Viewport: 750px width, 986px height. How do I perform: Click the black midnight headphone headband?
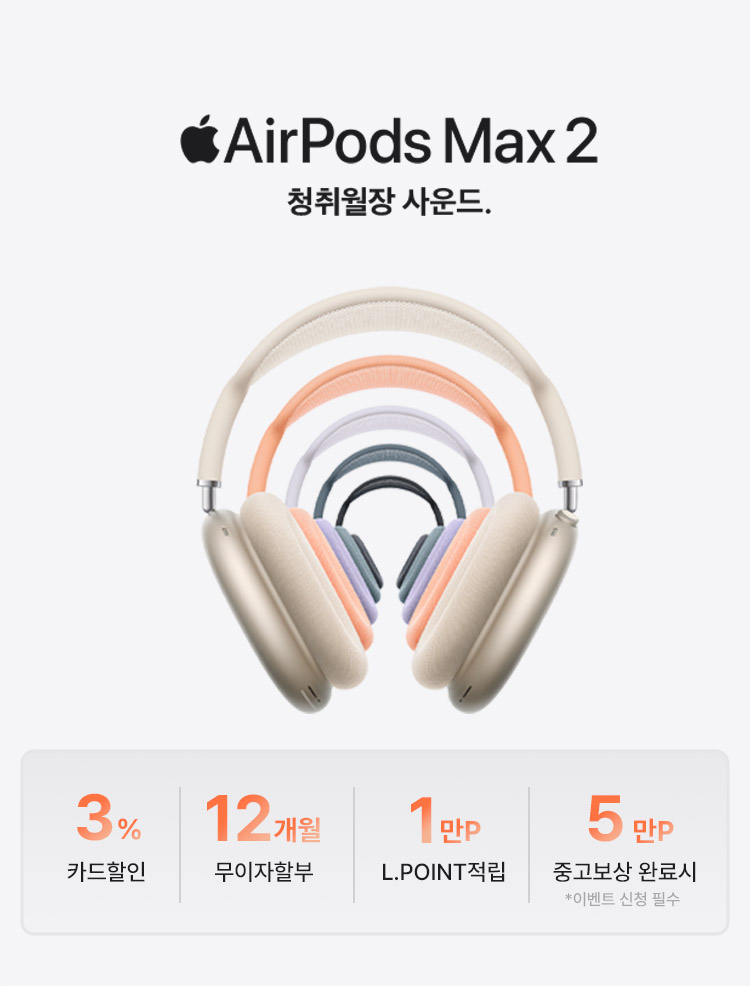point(389,485)
